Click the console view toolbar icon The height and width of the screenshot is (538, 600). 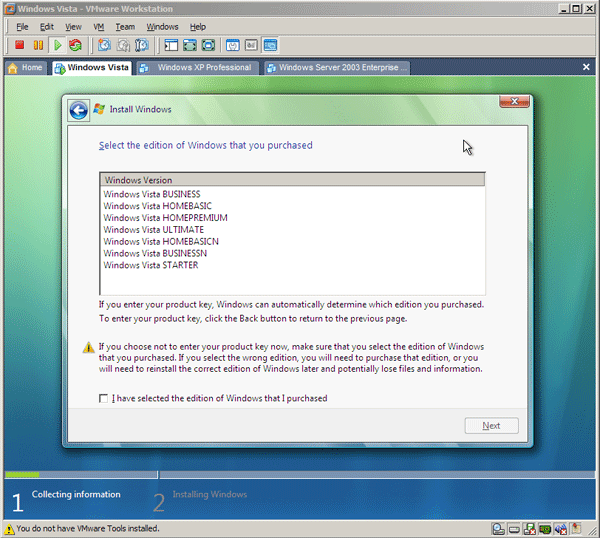(270, 45)
